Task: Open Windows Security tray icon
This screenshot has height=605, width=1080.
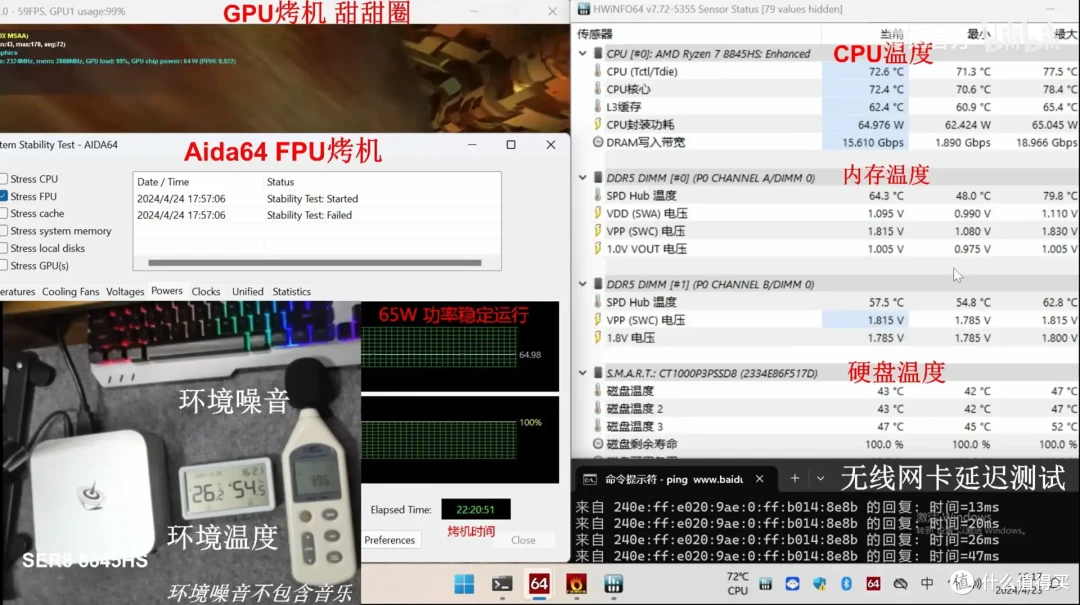Action: [x=819, y=584]
